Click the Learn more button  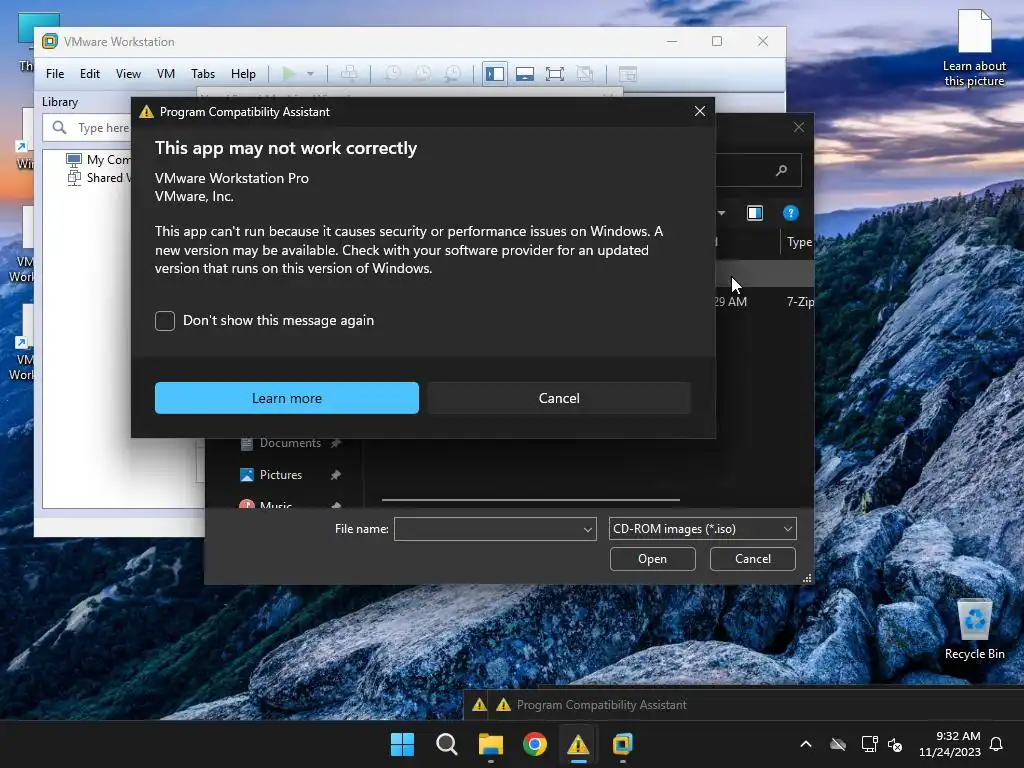tap(287, 398)
